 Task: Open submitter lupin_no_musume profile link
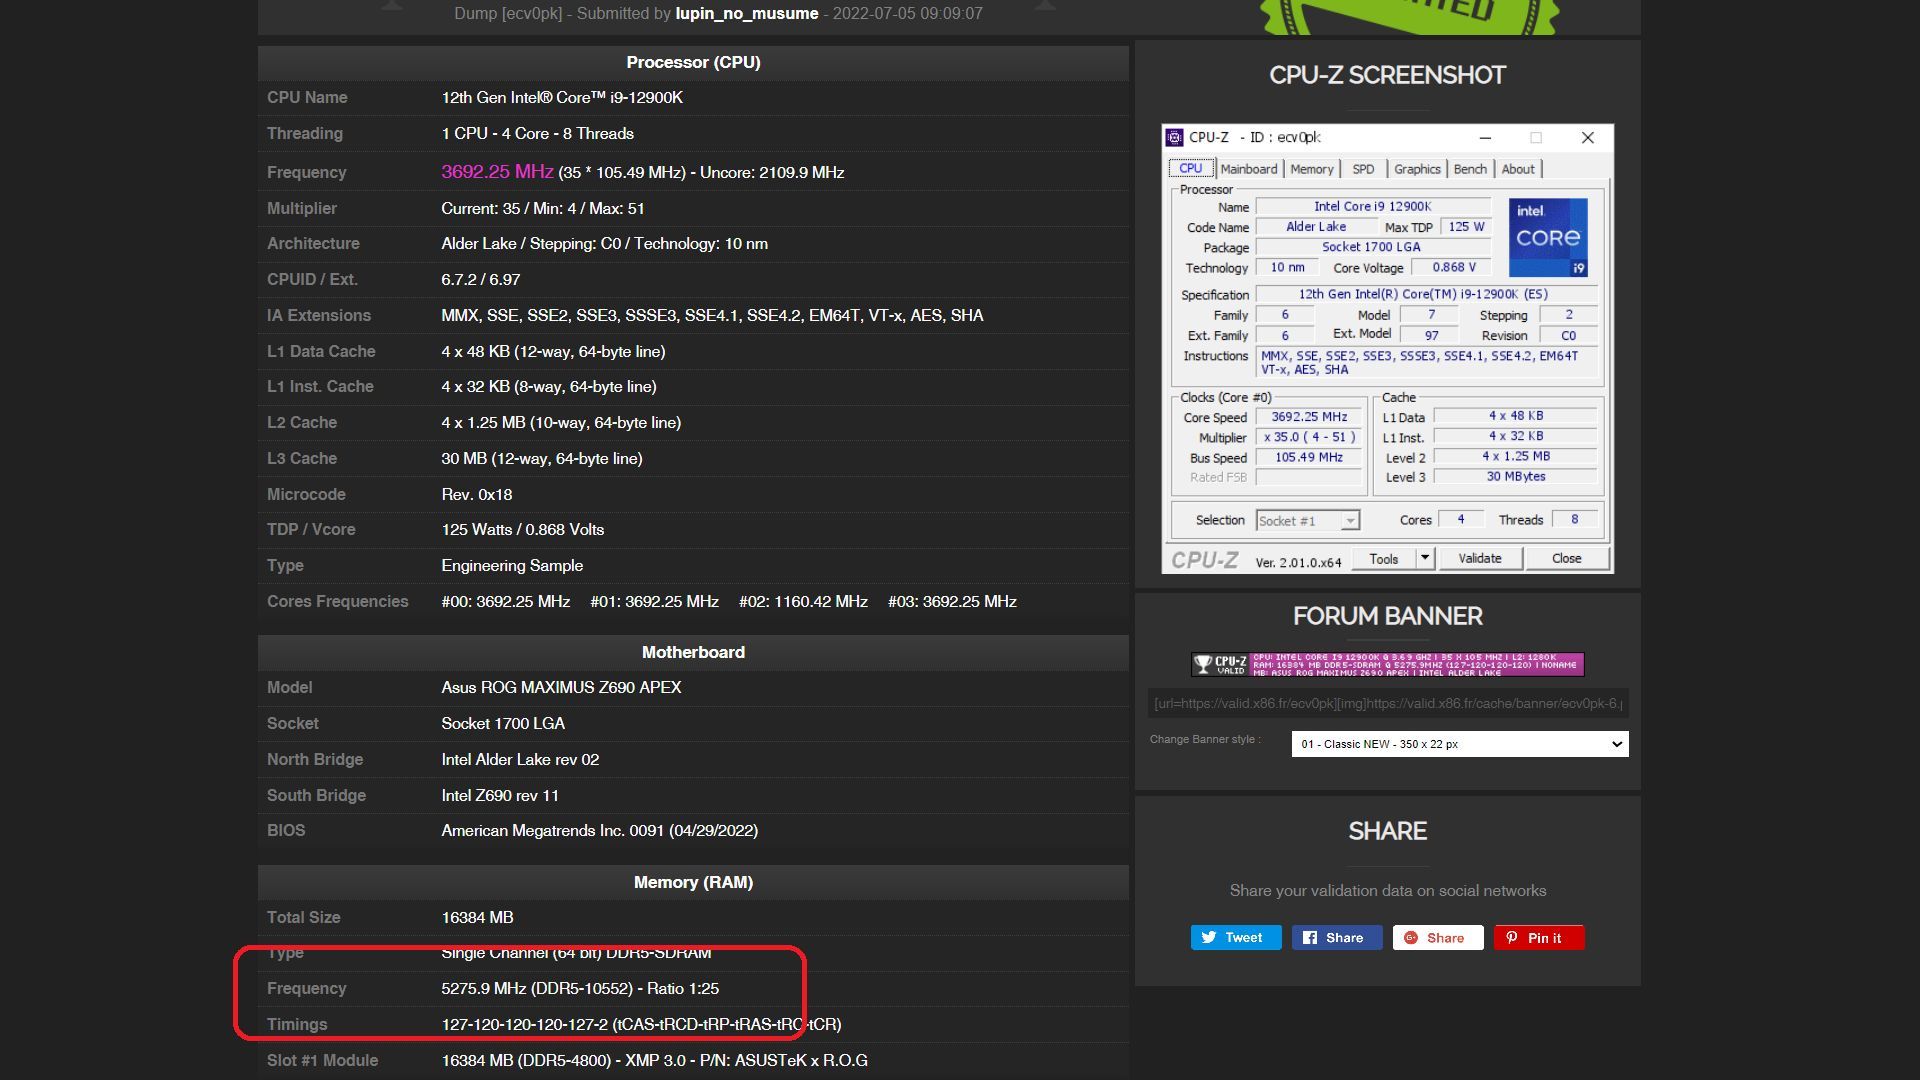point(747,14)
